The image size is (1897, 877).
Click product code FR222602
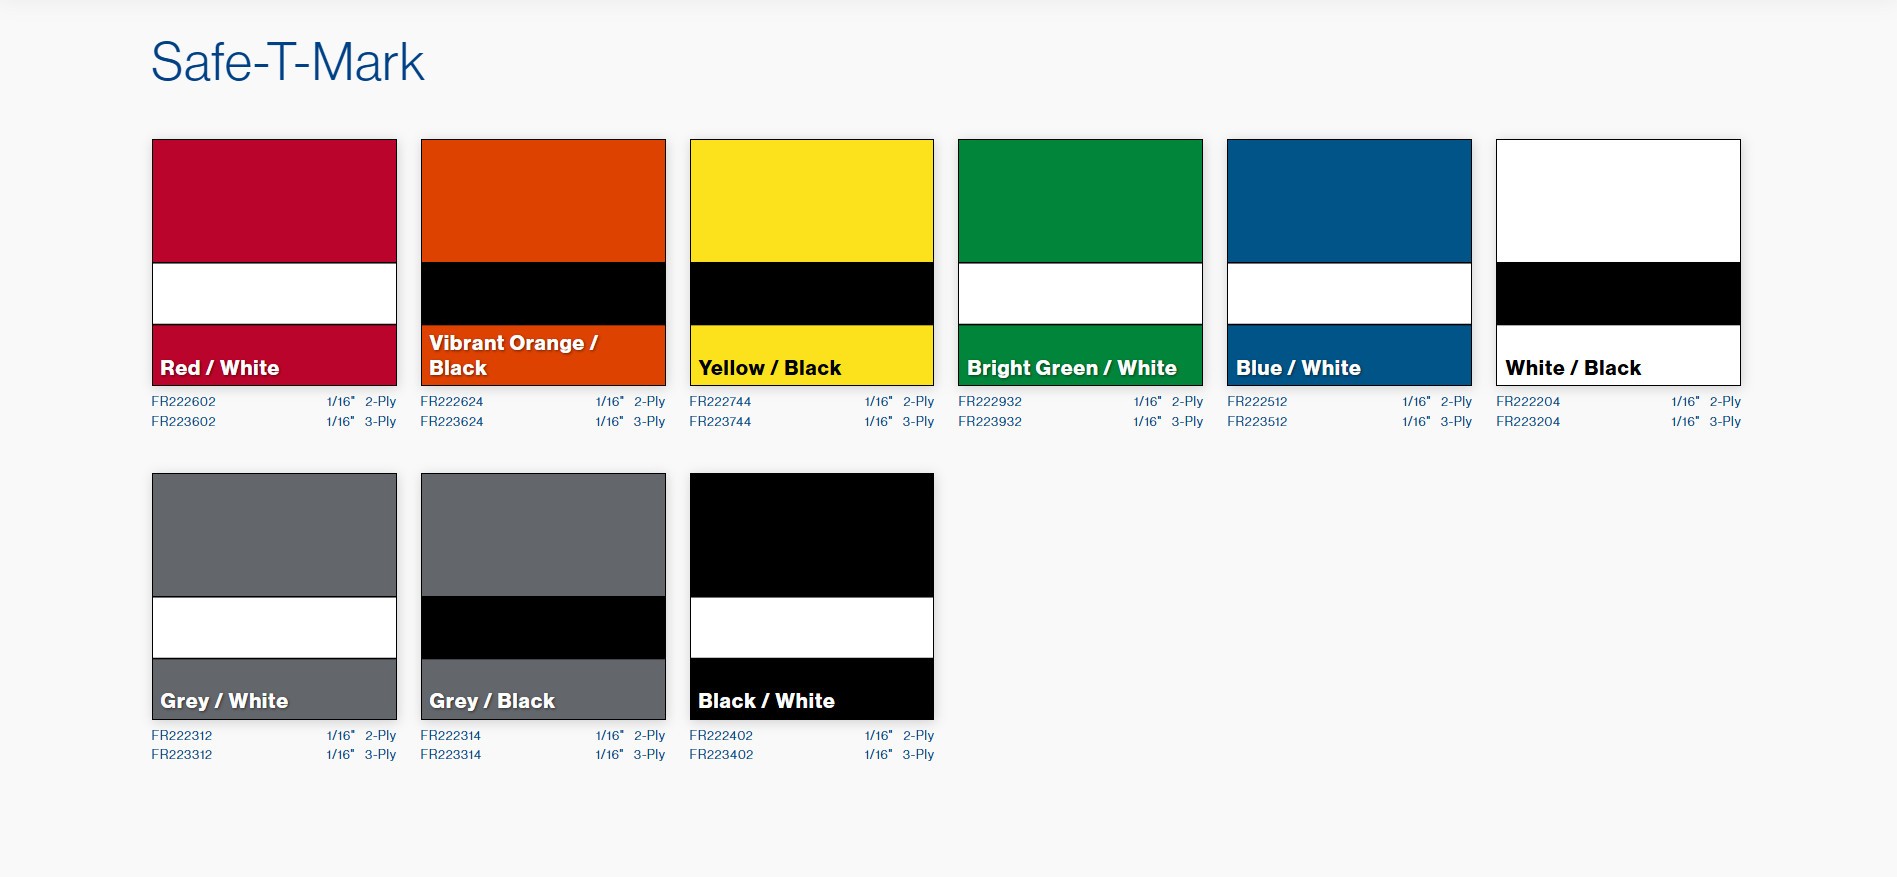click(184, 402)
